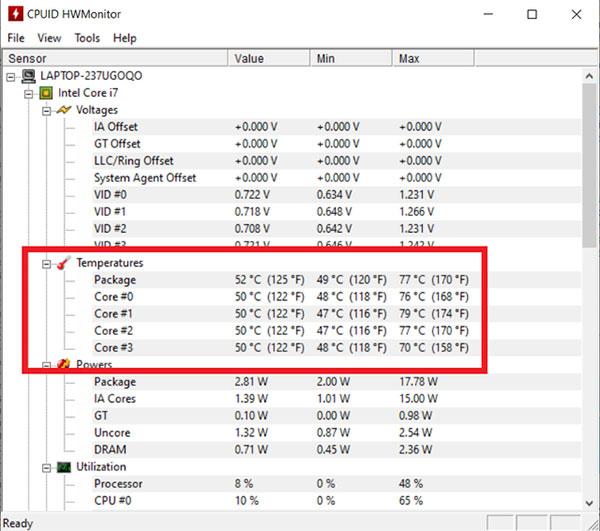Select the VID #1 row

click(337, 212)
